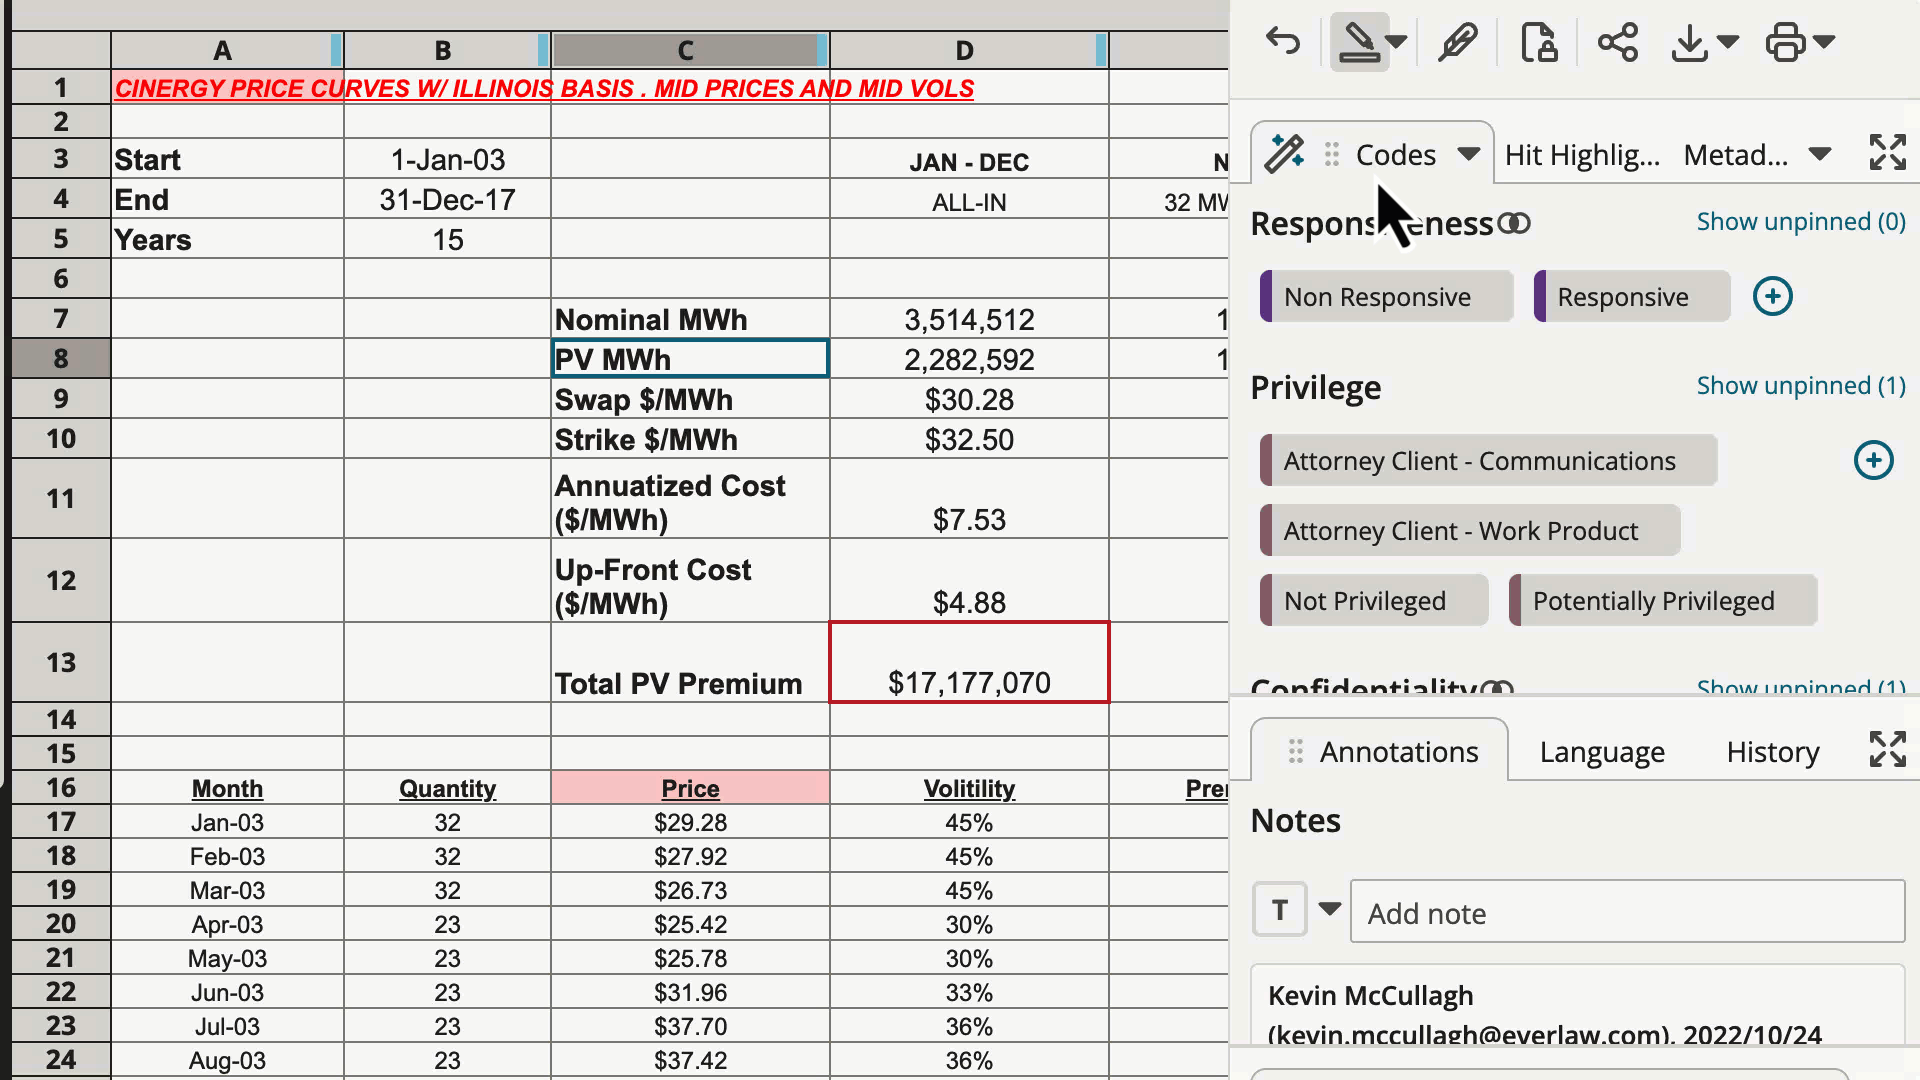Viewport: 1920px width, 1080px height.
Task: Open the annotation feather tool
Action: pyautogui.click(x=1456, y=42)
